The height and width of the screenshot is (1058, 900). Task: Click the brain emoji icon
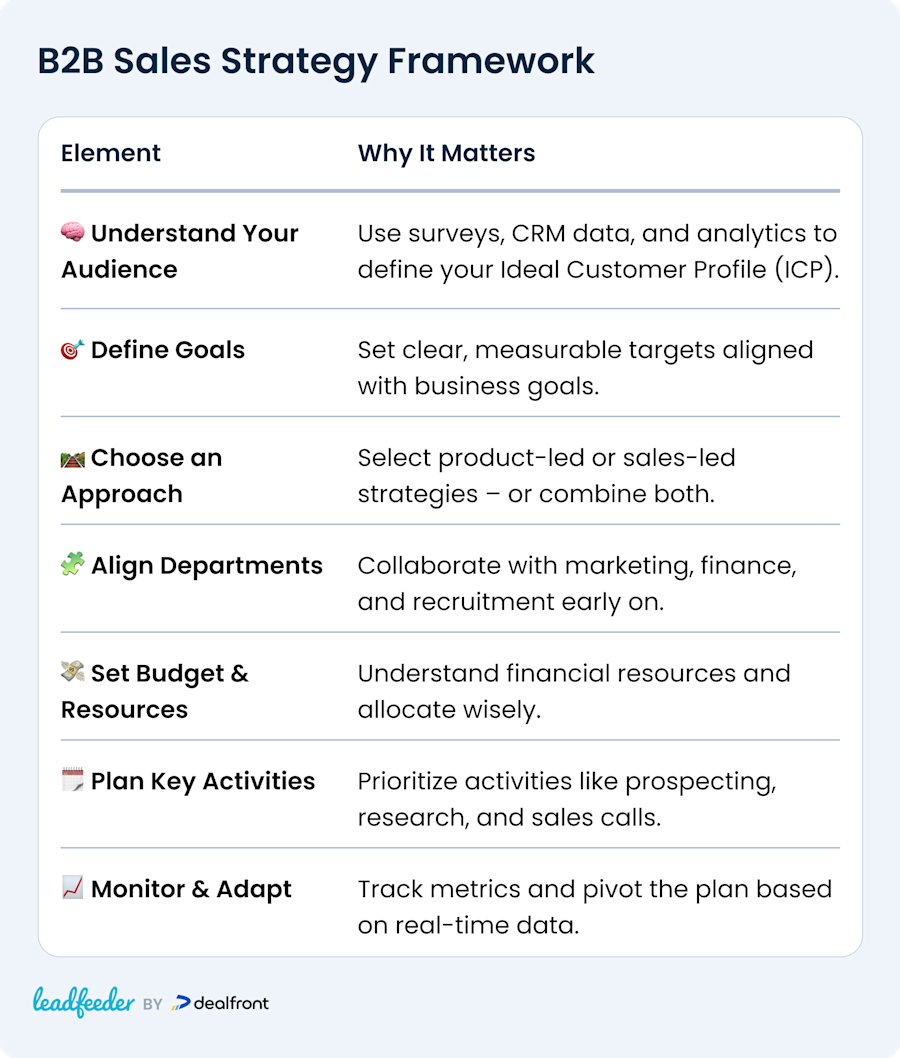(73, 232)
